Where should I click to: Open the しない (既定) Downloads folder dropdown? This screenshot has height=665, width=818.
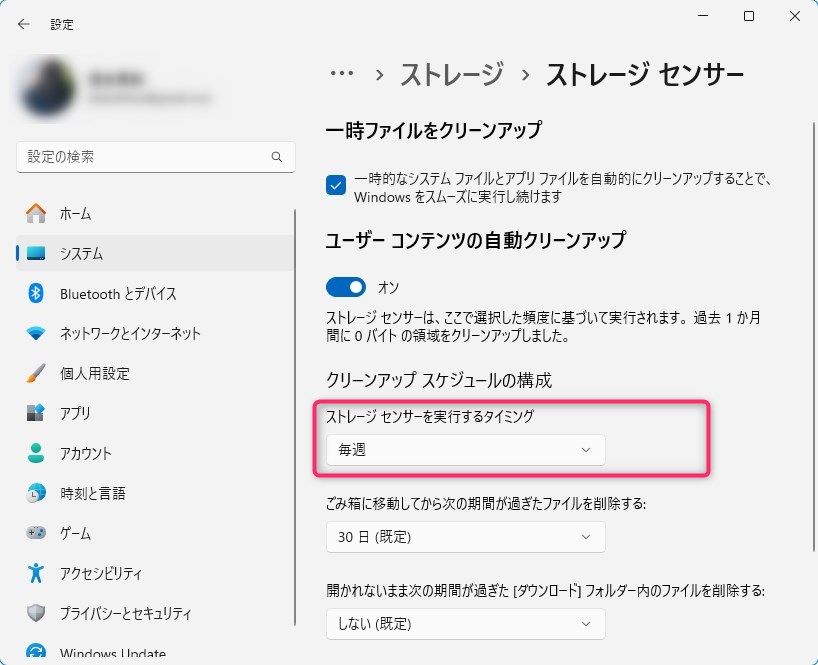click(465, 624)
